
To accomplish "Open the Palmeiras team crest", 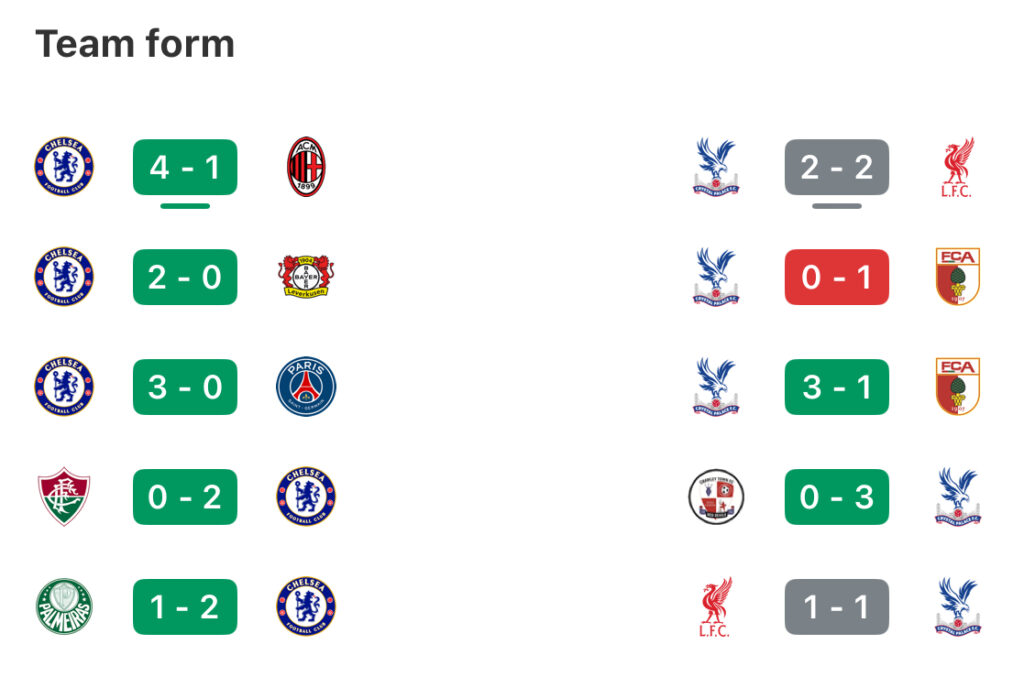I will 64,606.
